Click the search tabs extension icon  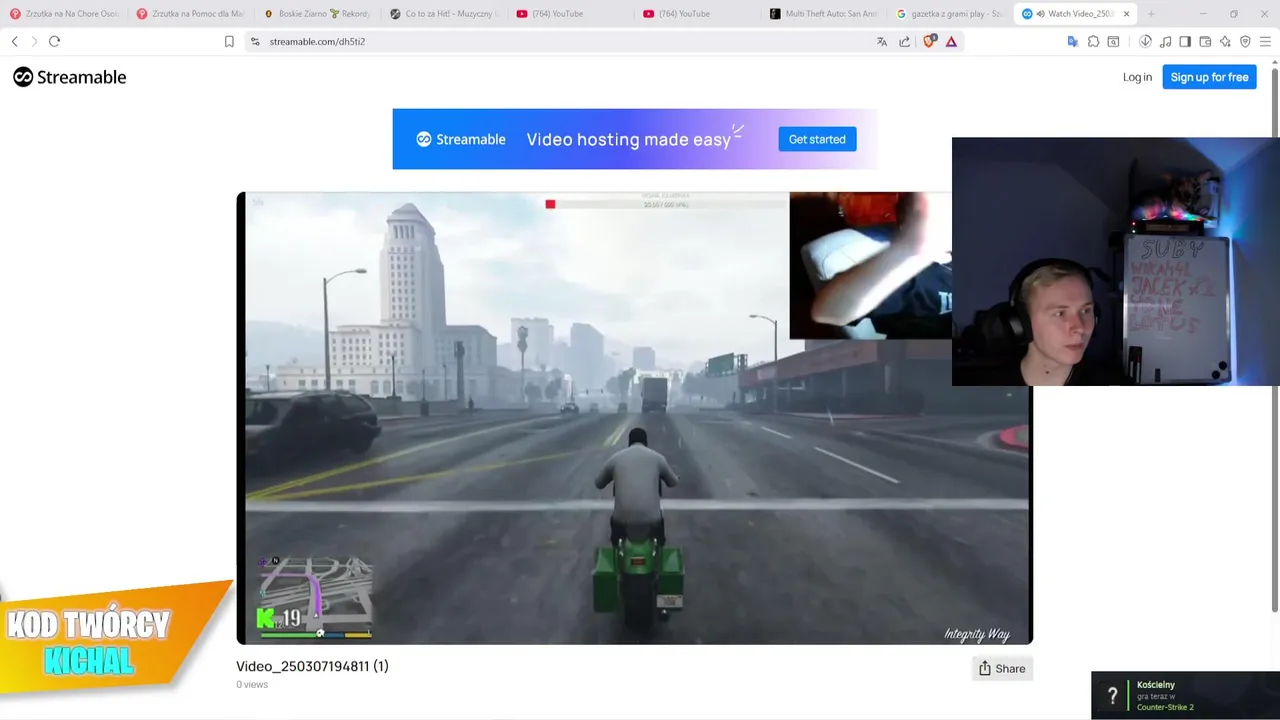point(1113,41)
